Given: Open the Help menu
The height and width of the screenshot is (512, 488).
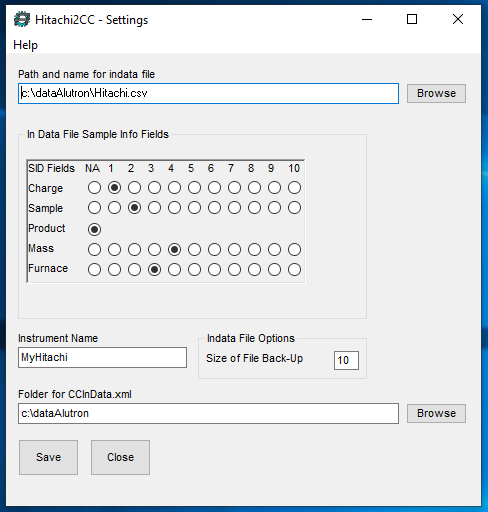Looking at the screenshot, I should [x=25, y=45].
